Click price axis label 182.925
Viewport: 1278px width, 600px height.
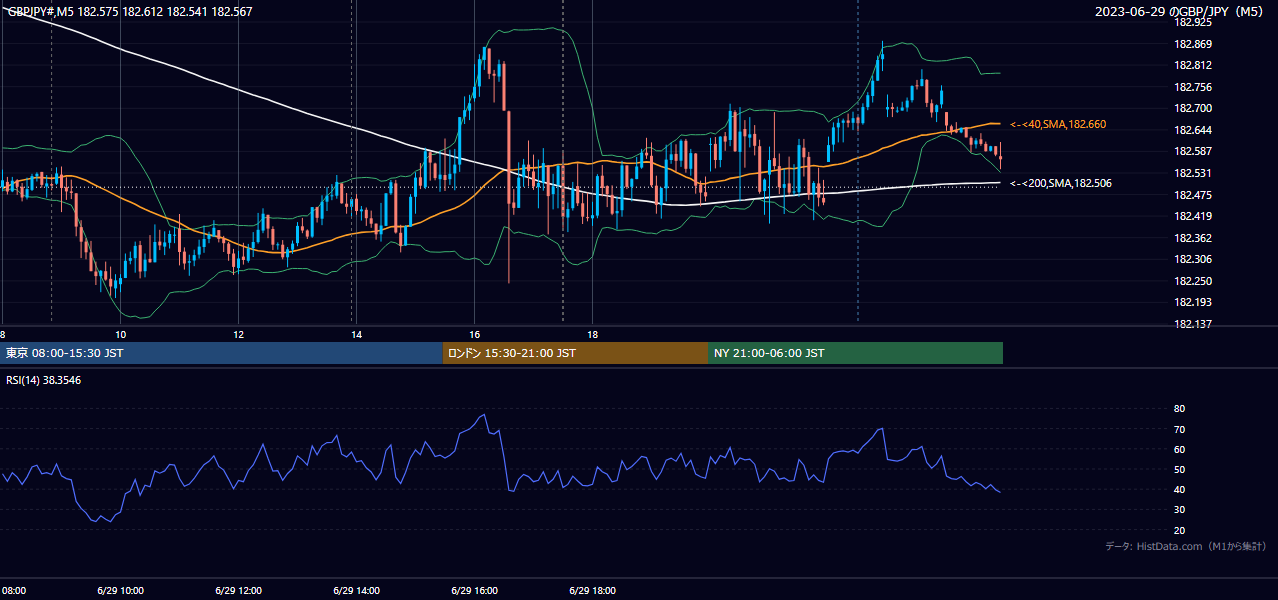coord(1192,22)
